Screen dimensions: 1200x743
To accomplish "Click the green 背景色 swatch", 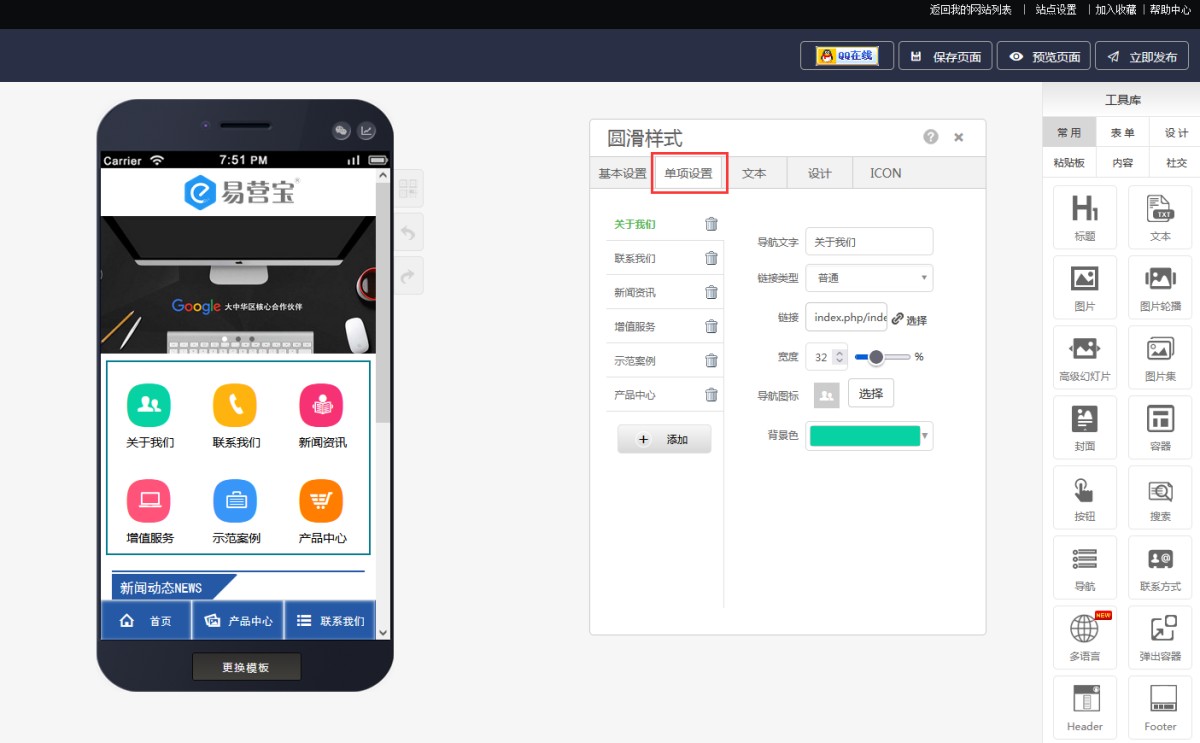I will pos(864,435).
